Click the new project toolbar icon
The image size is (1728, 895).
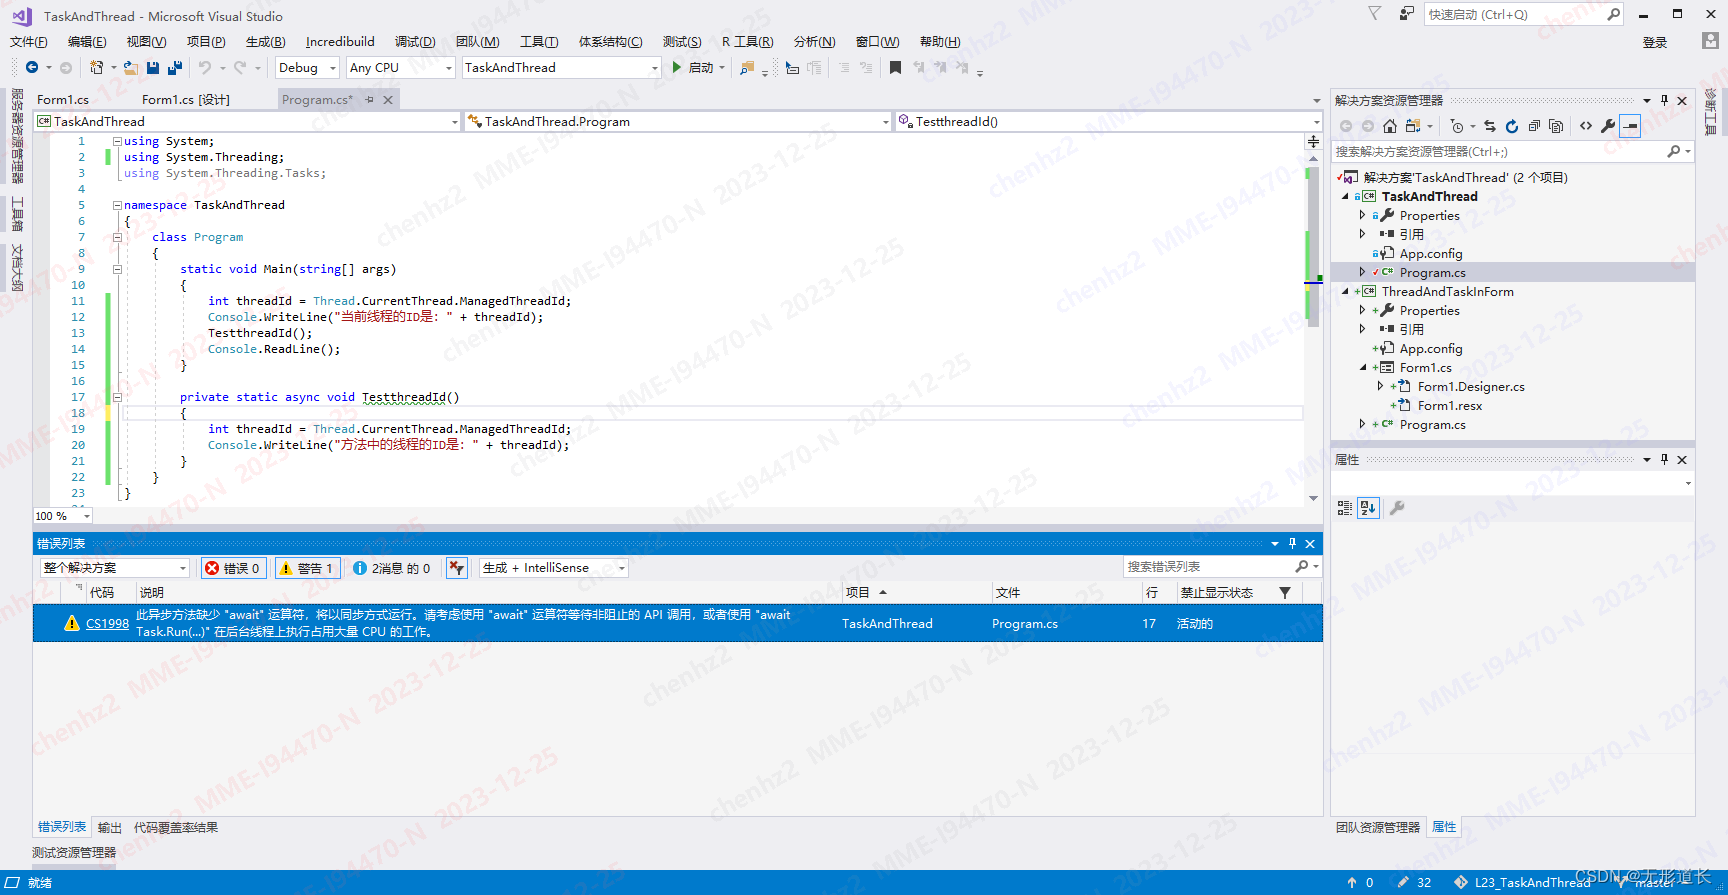click(96, 67)
